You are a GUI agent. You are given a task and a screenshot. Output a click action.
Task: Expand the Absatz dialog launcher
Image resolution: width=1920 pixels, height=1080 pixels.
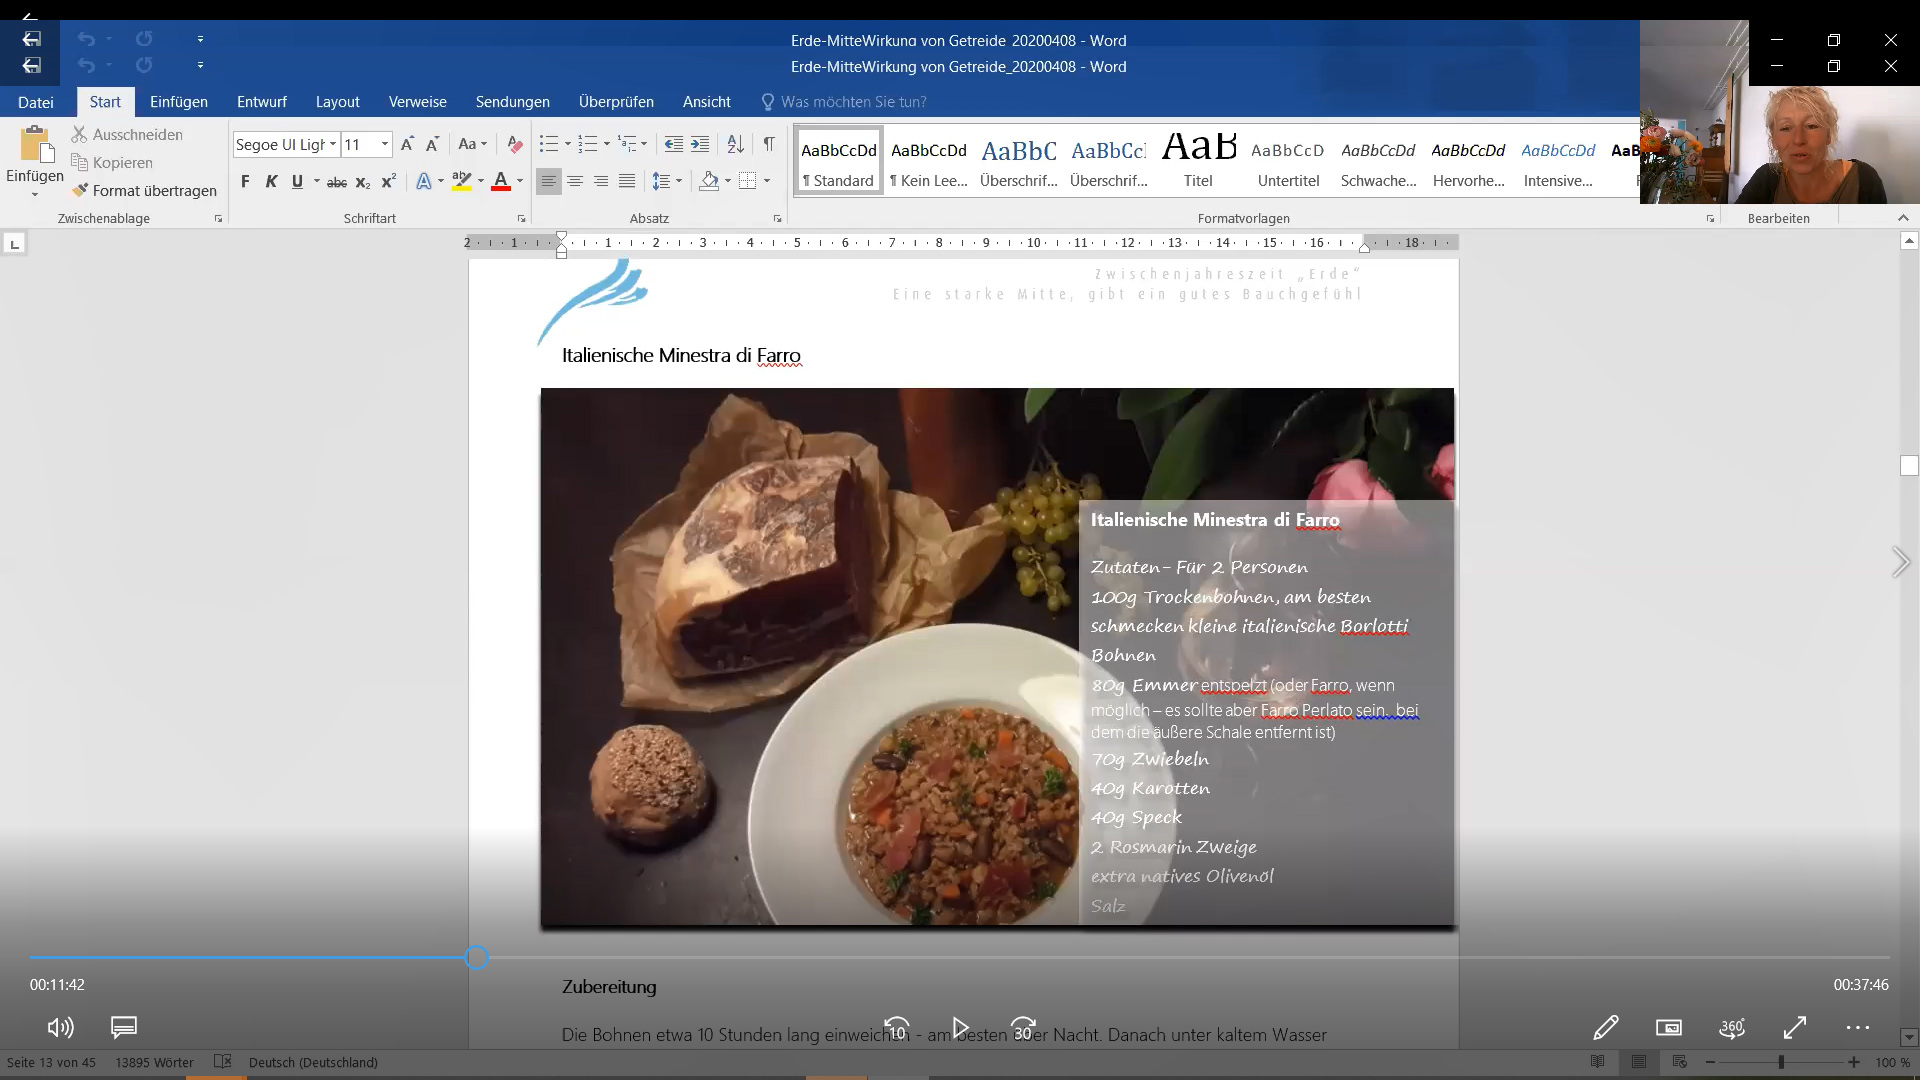[777, 218]
